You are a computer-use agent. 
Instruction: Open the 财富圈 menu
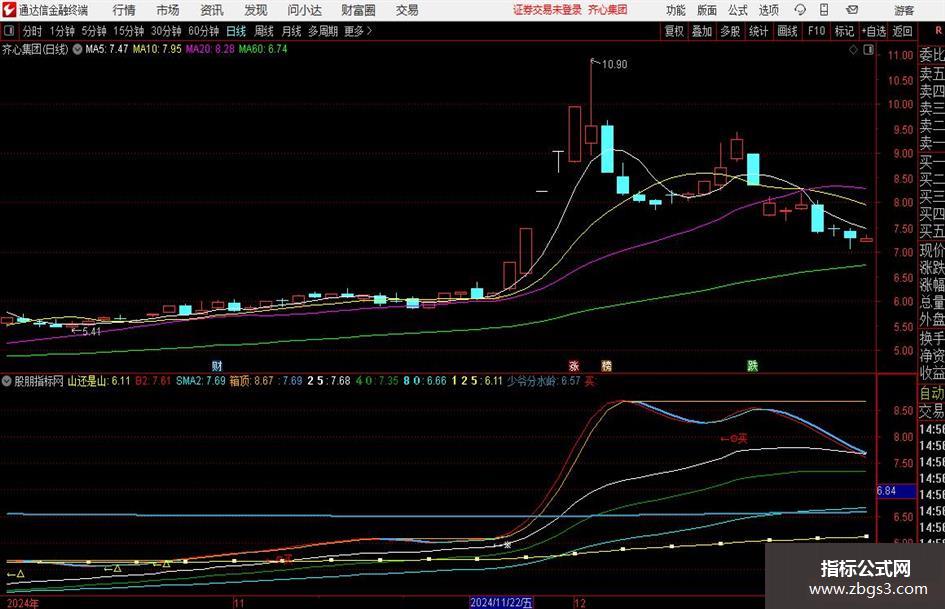[358, 10]
